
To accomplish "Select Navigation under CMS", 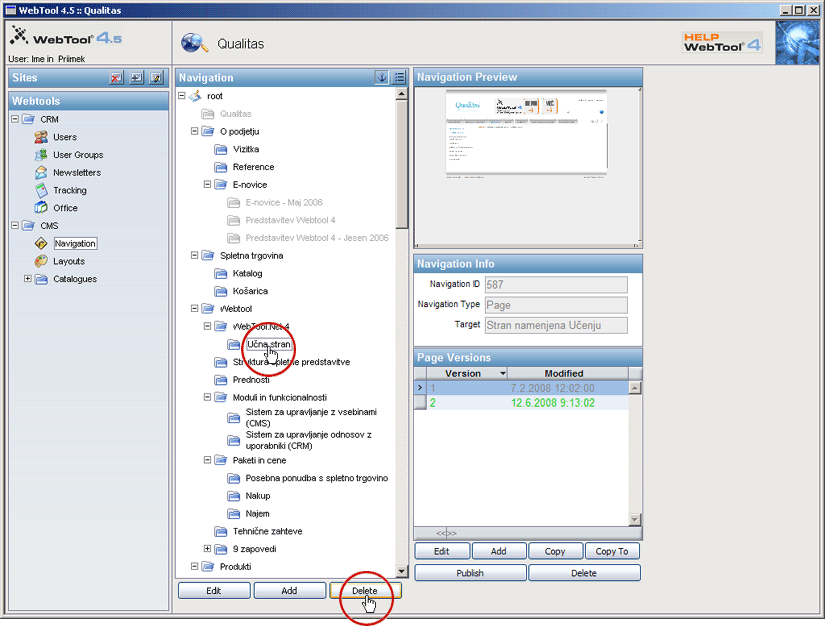I will click(75, 244).
